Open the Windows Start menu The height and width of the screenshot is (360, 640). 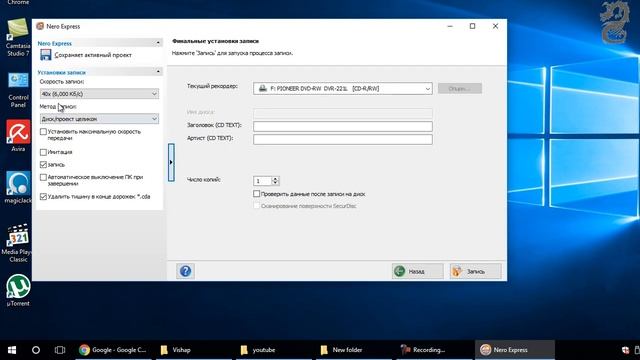tap(12, 350)
